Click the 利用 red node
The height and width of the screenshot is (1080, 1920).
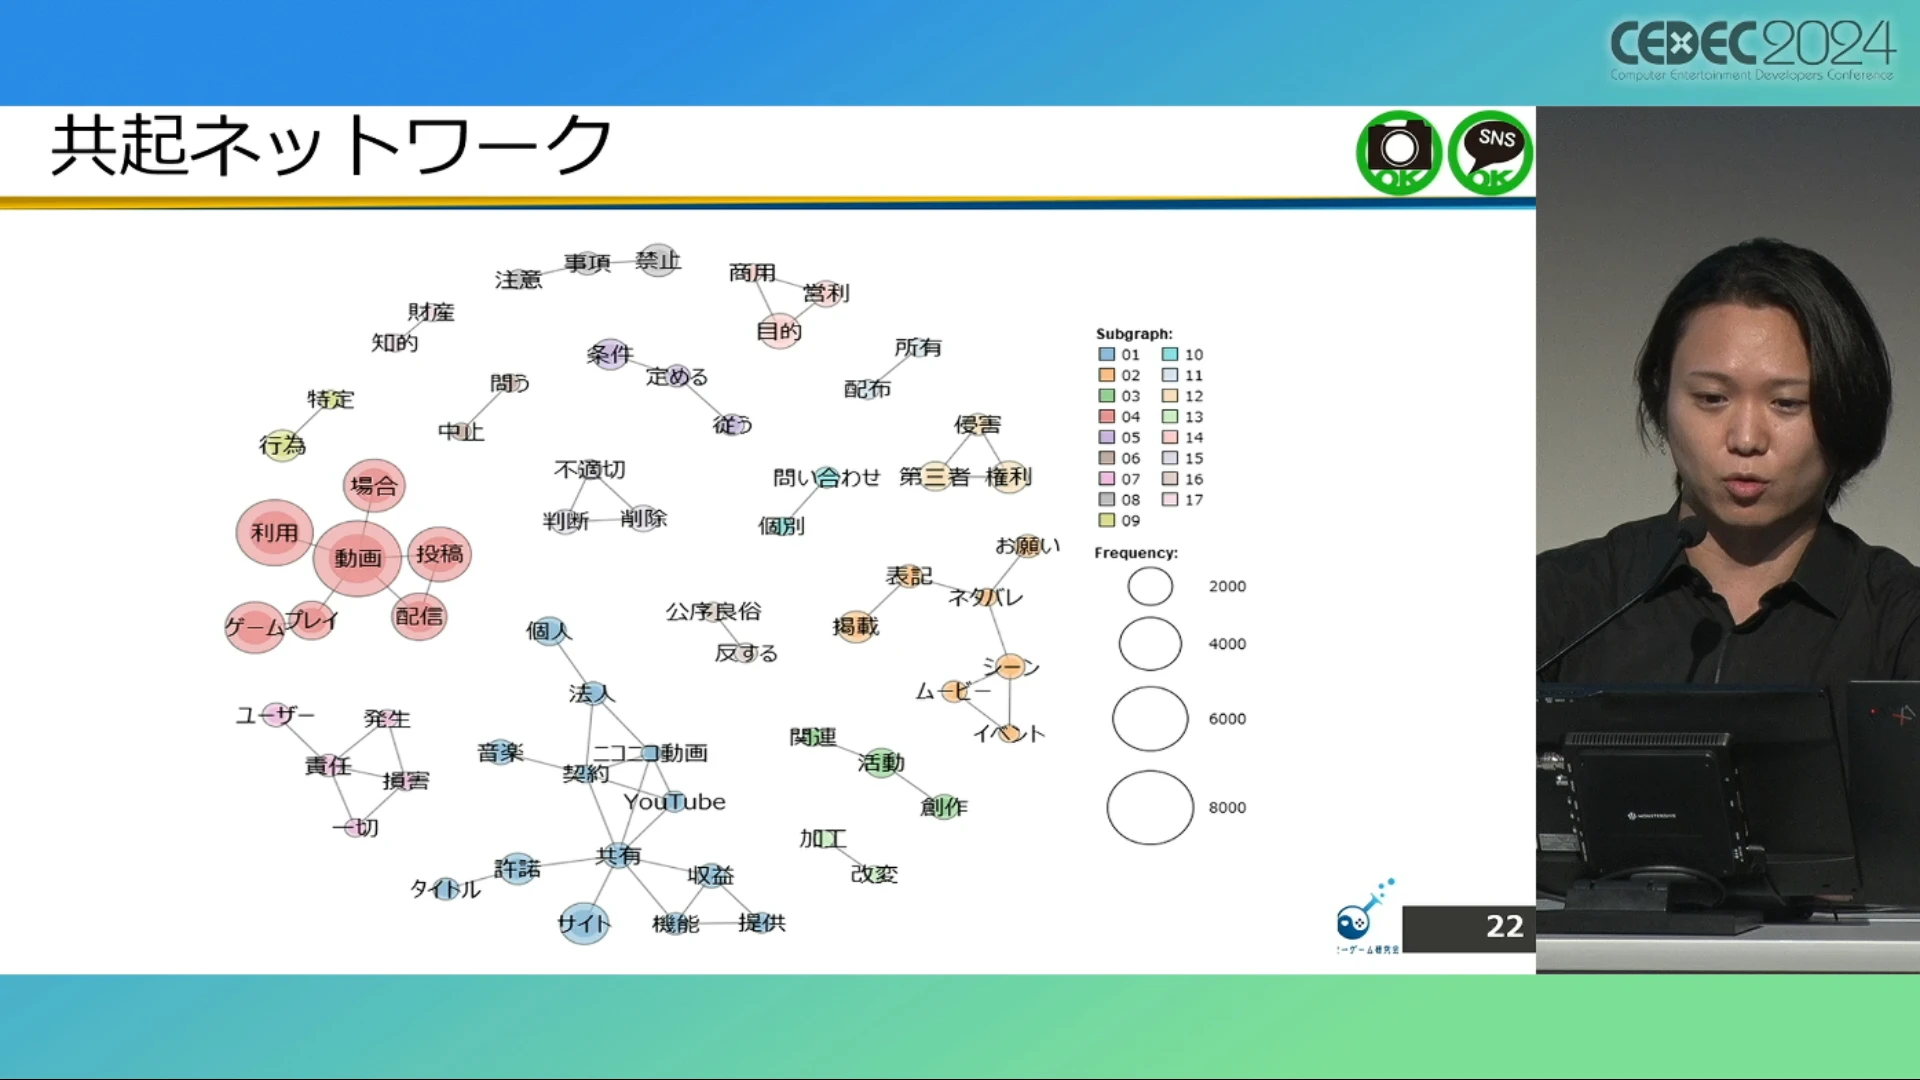click(x=274, y=533)
